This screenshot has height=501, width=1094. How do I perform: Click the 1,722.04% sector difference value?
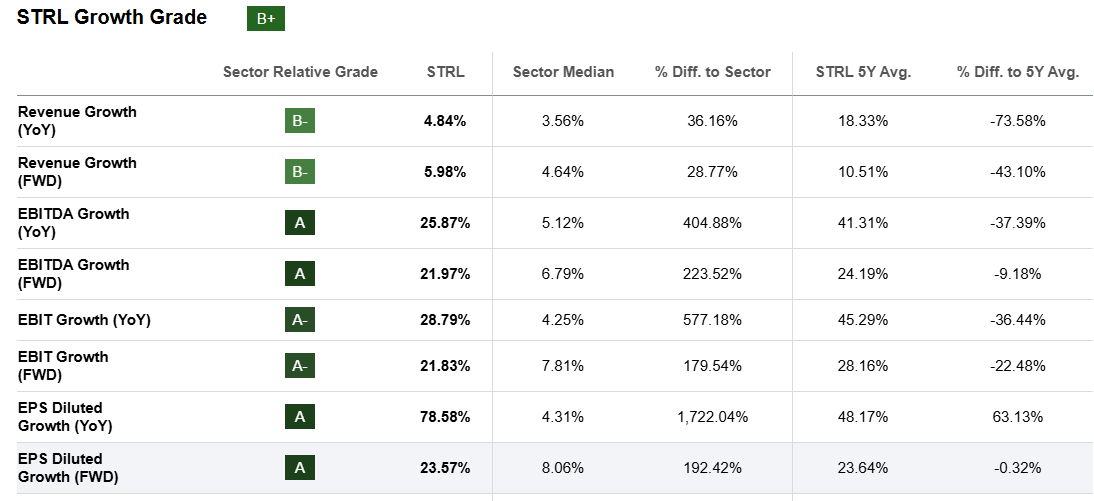(713, 417)
